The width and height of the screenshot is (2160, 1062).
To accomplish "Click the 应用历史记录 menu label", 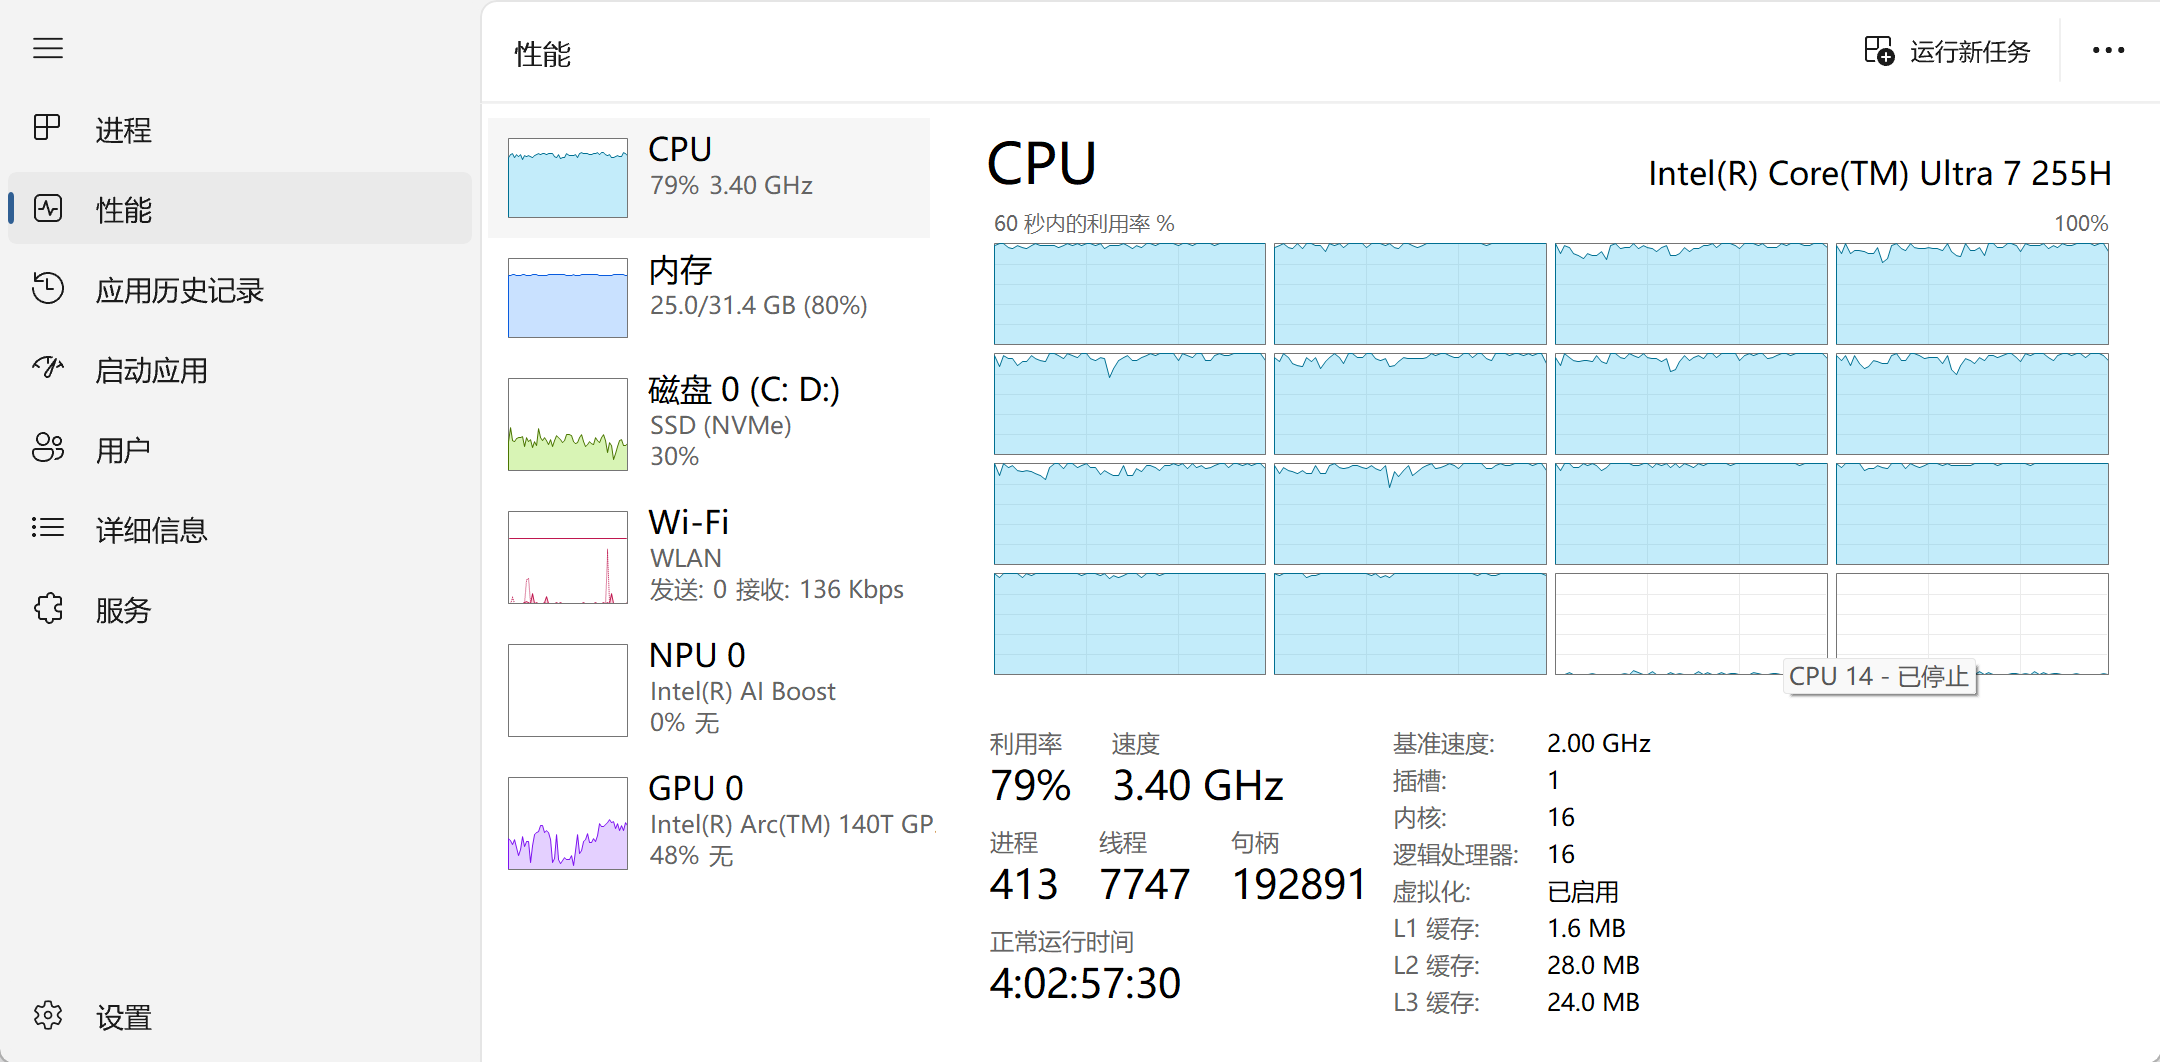I will [x=180, y=290].
